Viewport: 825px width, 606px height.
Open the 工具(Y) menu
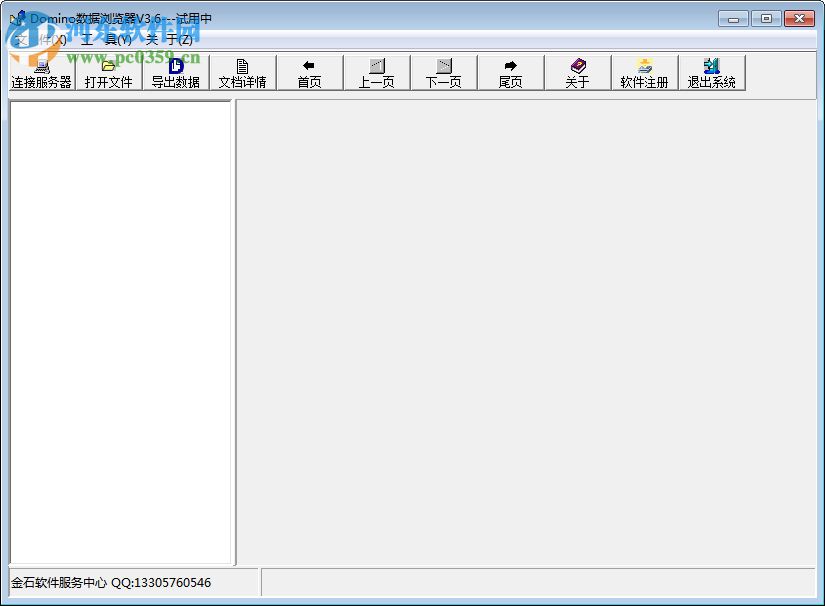coord(106,40)
